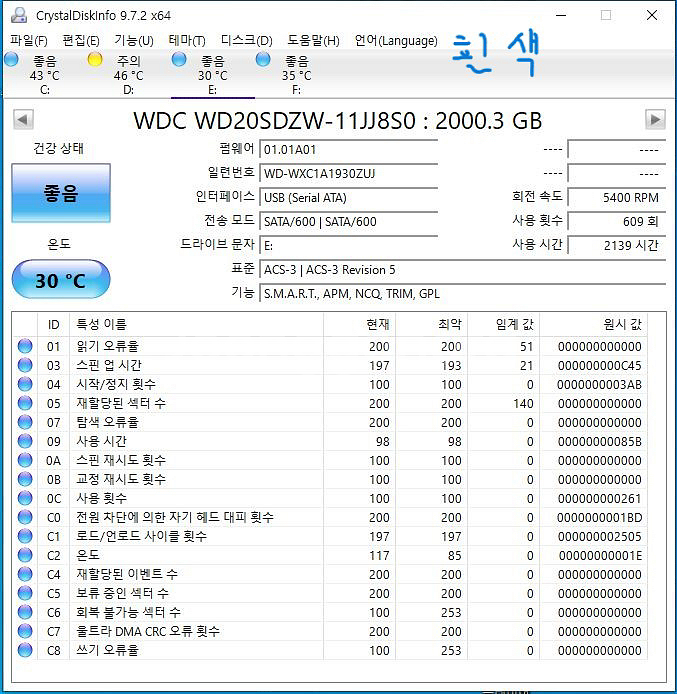Click the CrystalDiskInfo app icon in title bar
The height and width of the screenshot is (694, 677).
click(18, 15)
